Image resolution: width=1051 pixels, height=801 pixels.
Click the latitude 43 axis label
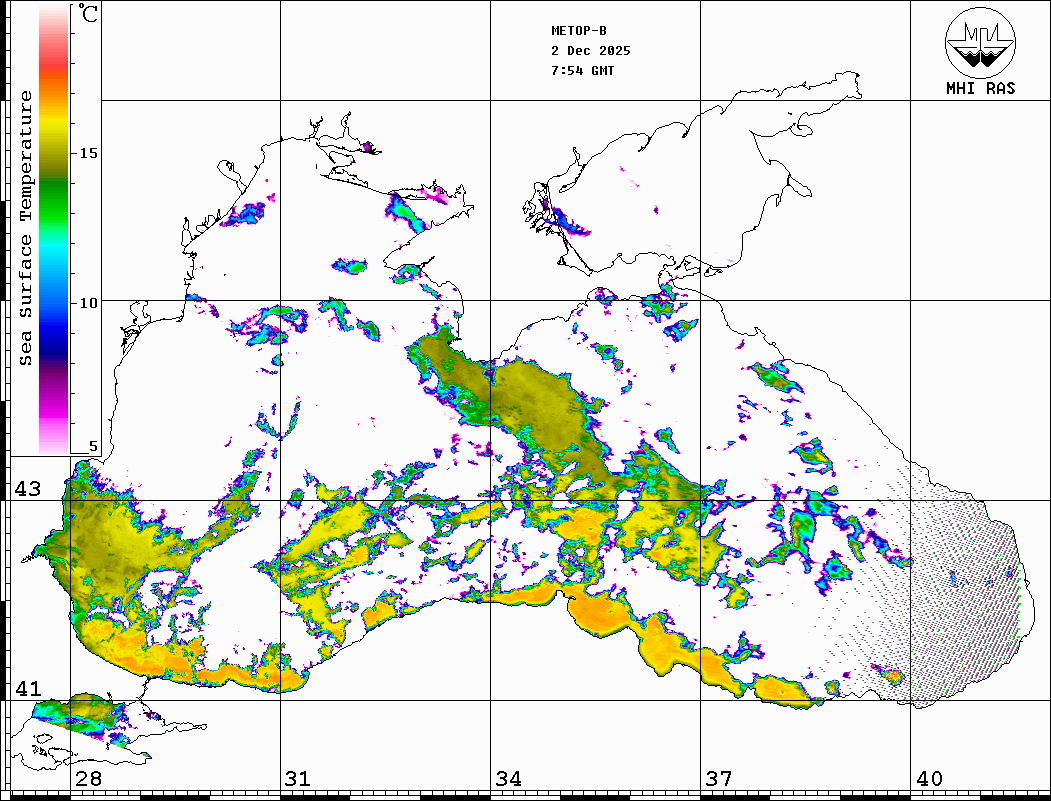pyautogui.click(x=26, y=489)
